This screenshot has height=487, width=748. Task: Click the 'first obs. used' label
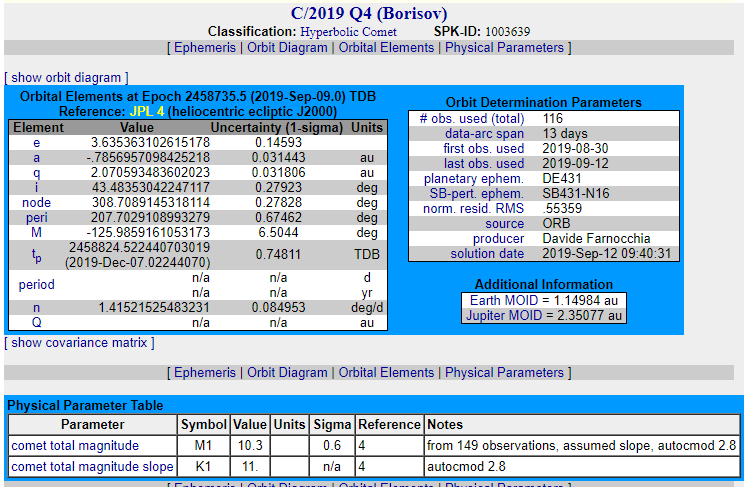pyautogui.click(x=483, y=148)
